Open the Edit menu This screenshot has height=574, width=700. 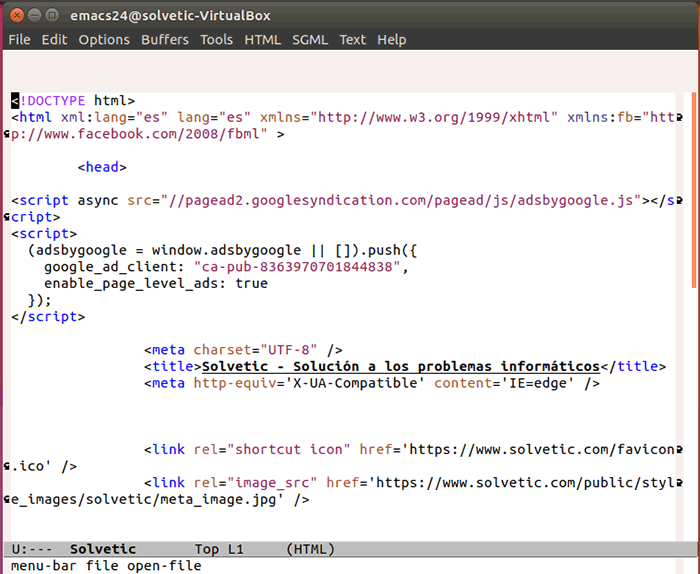click(54, 40)
